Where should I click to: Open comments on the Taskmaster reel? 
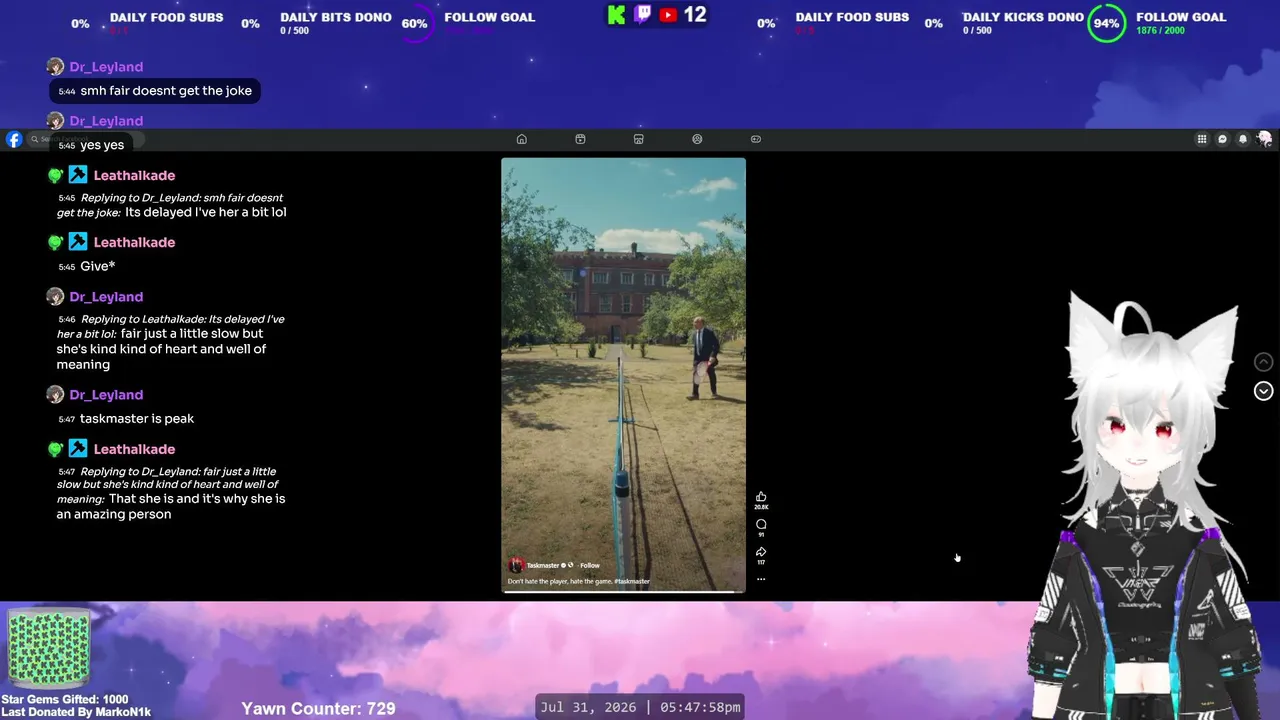tap(761, 524)
